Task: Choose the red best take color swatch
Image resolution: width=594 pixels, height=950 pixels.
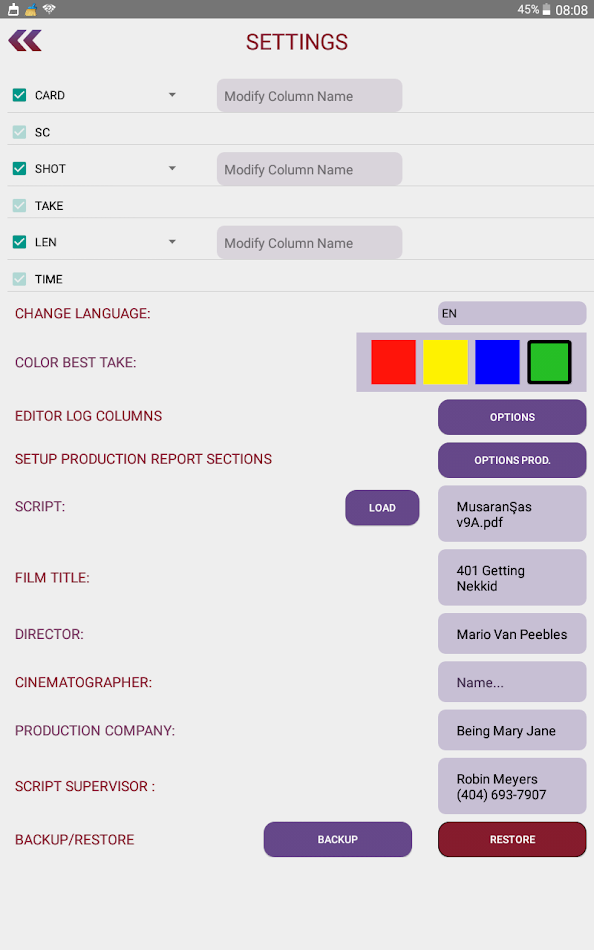Action: (393, 362)
